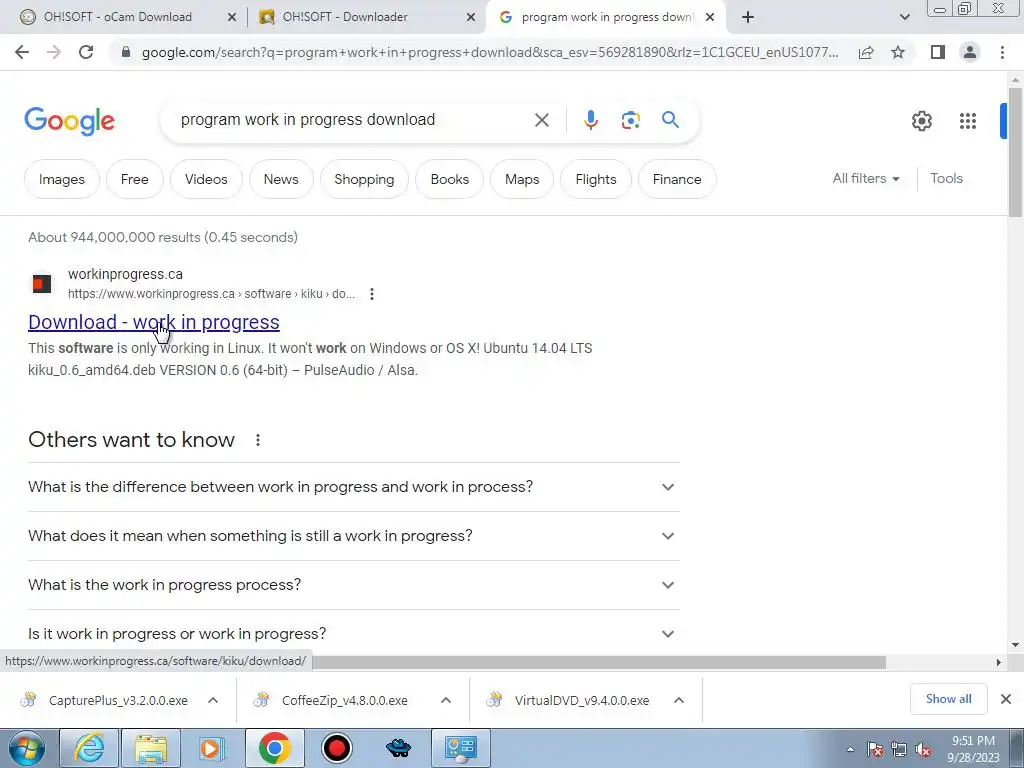Open the Chrome three-dot menu
This screenshot has height=768, width=1024.
click(1002, 52)
